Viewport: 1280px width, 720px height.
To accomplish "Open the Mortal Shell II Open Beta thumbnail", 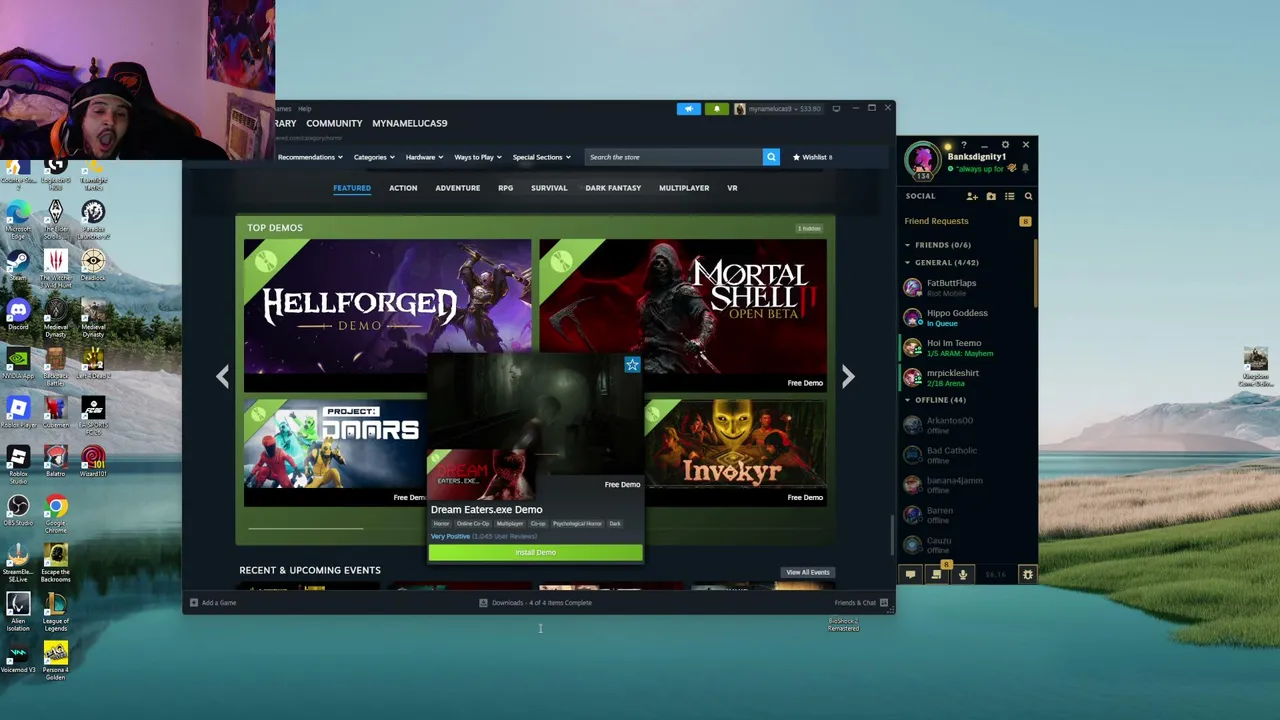I will [x=683, y=315].
